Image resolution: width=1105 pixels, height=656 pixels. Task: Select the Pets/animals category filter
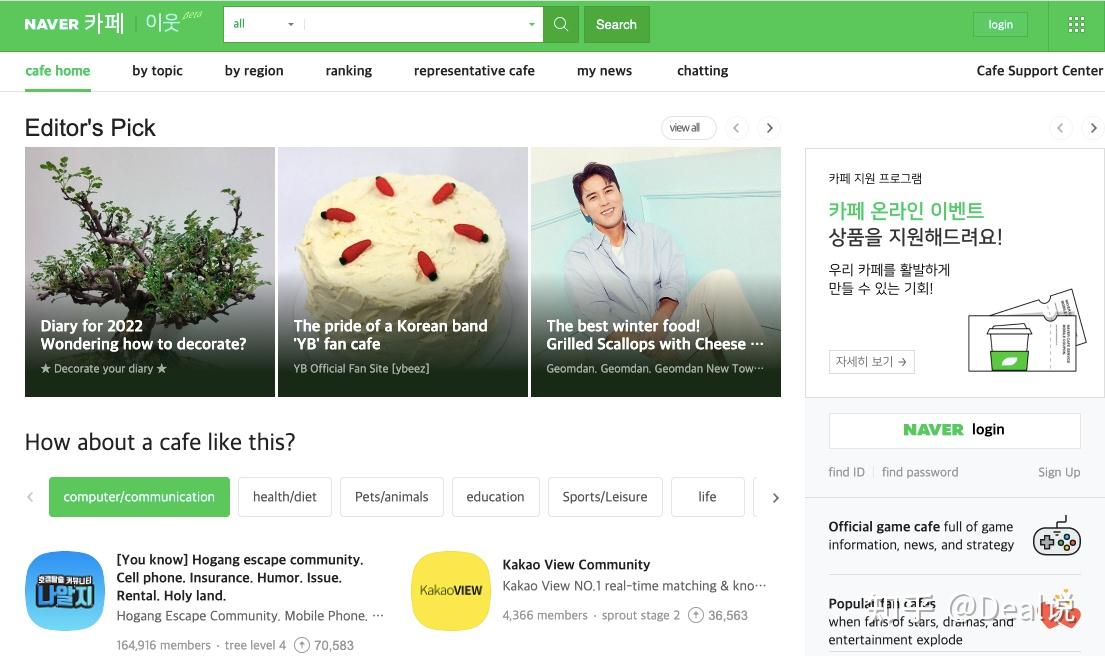pyautogui.click(x=391, y=497)
